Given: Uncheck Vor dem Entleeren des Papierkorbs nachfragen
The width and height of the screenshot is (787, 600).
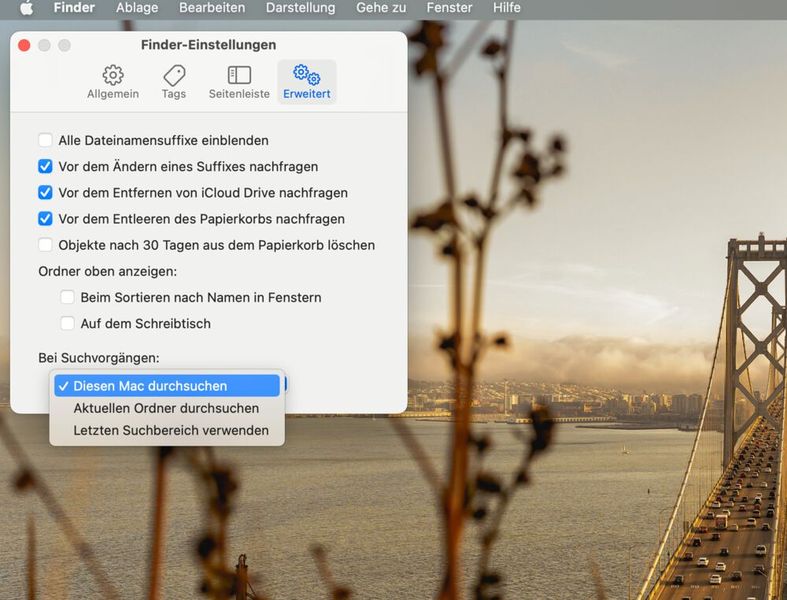Looking at the screenshot, I should [45, 218].
